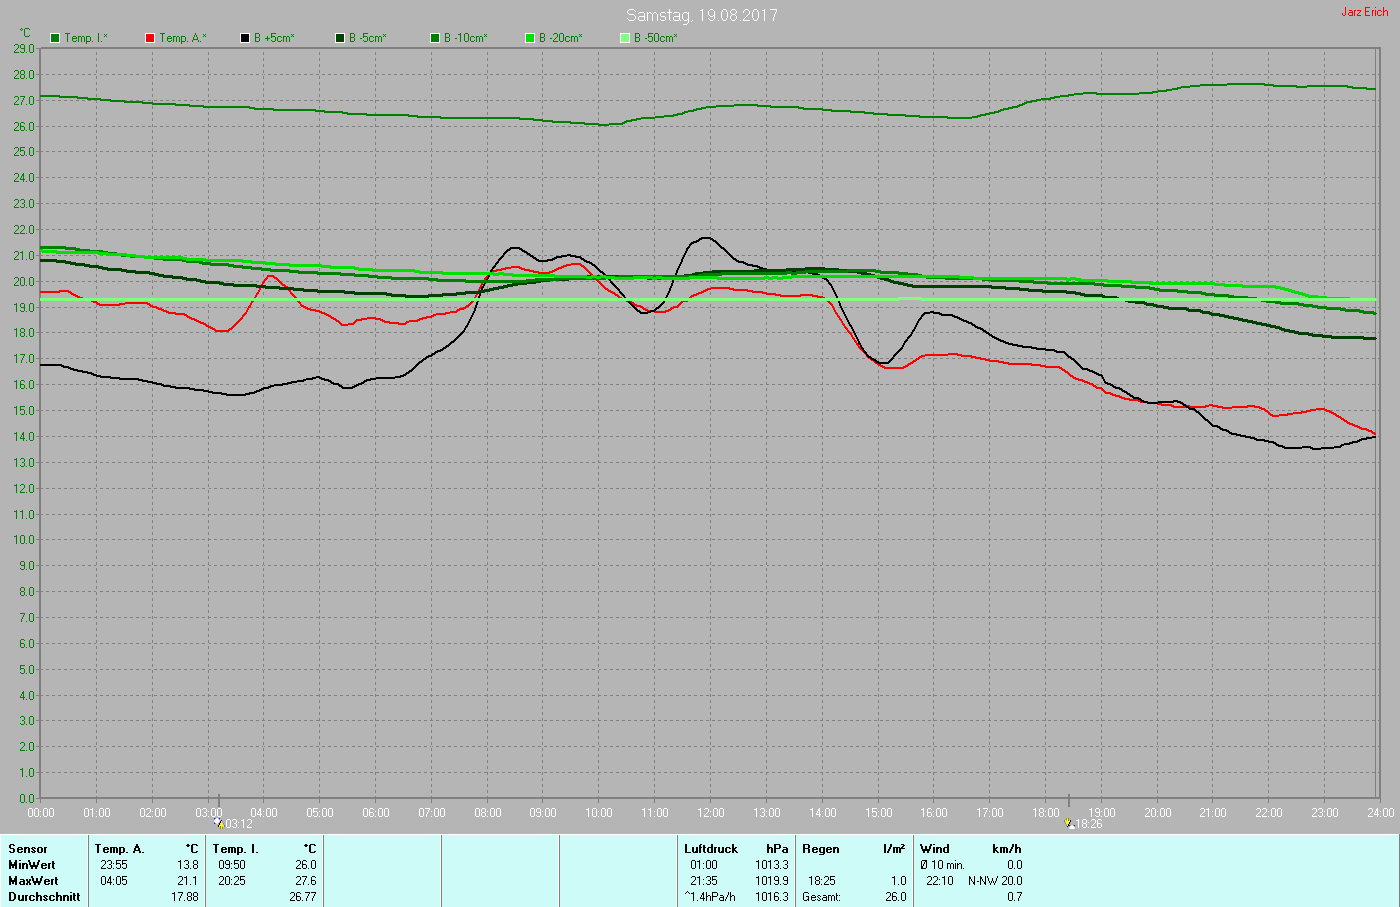1400x907 pixels.
Task: Click the 09:50 time under Temp. I.
Action: pos(232,865)
